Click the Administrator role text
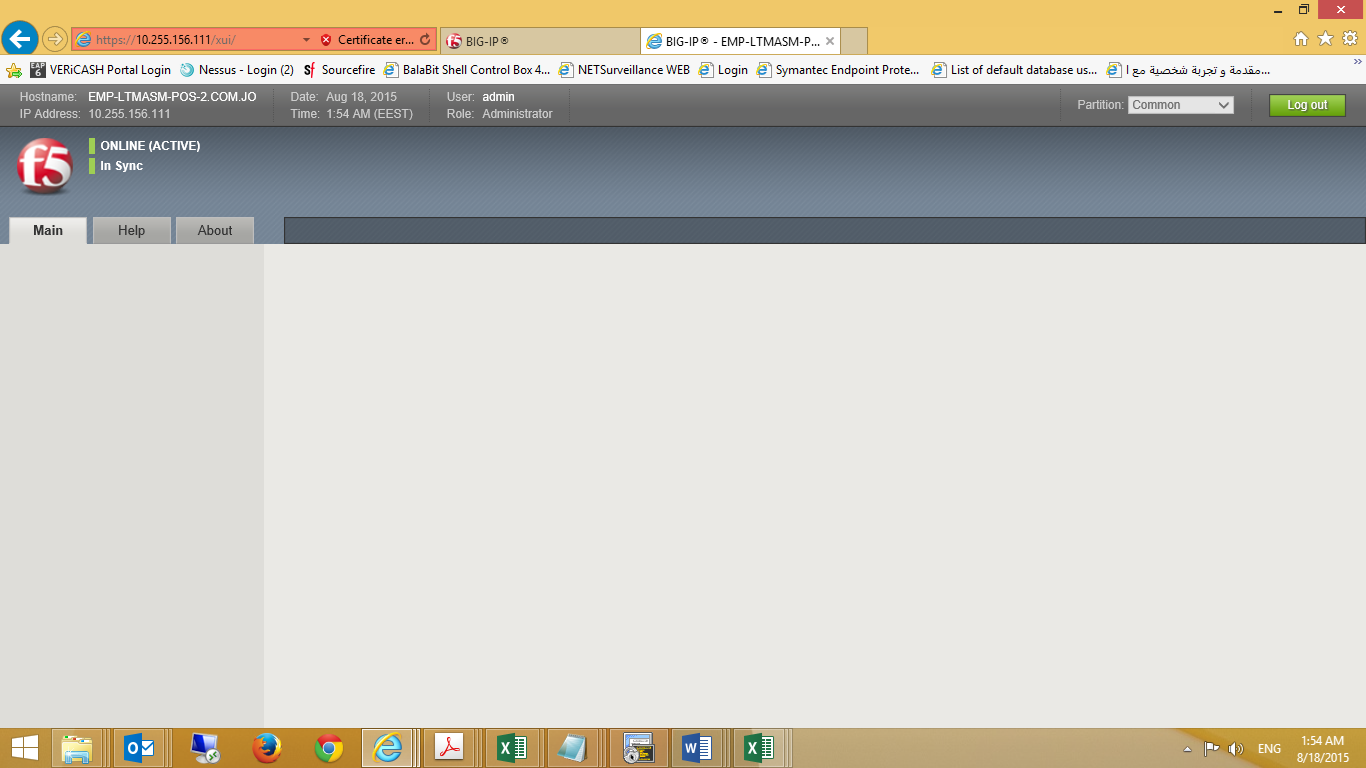1366x768 pixels. click(517, 114)
